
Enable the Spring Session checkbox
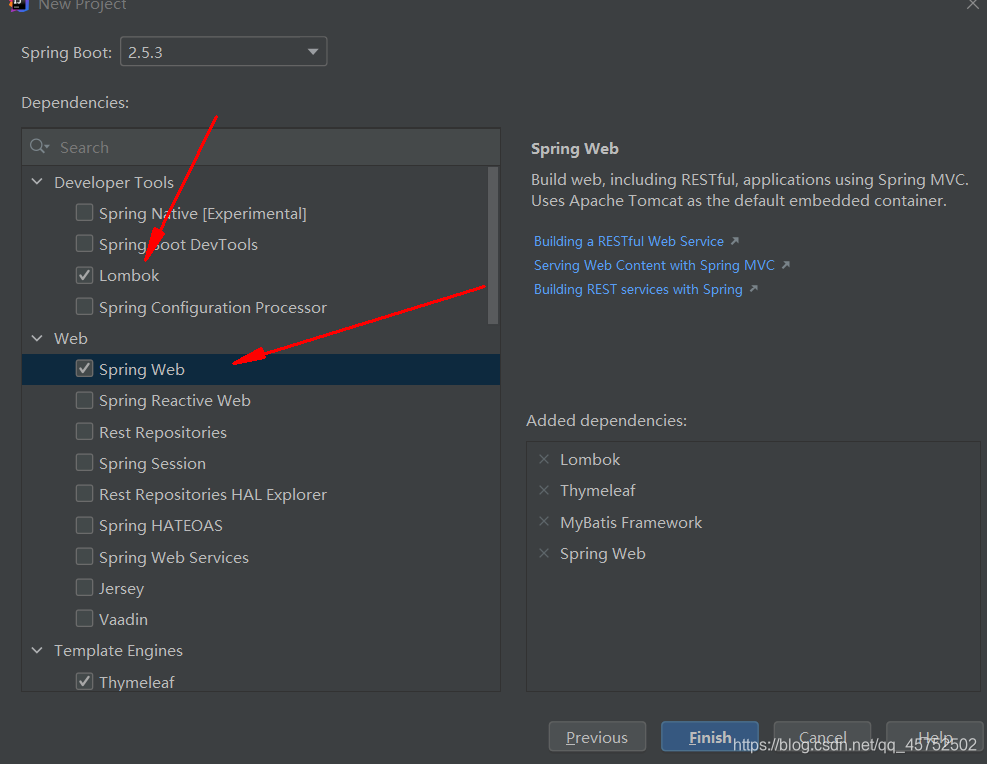84,463
